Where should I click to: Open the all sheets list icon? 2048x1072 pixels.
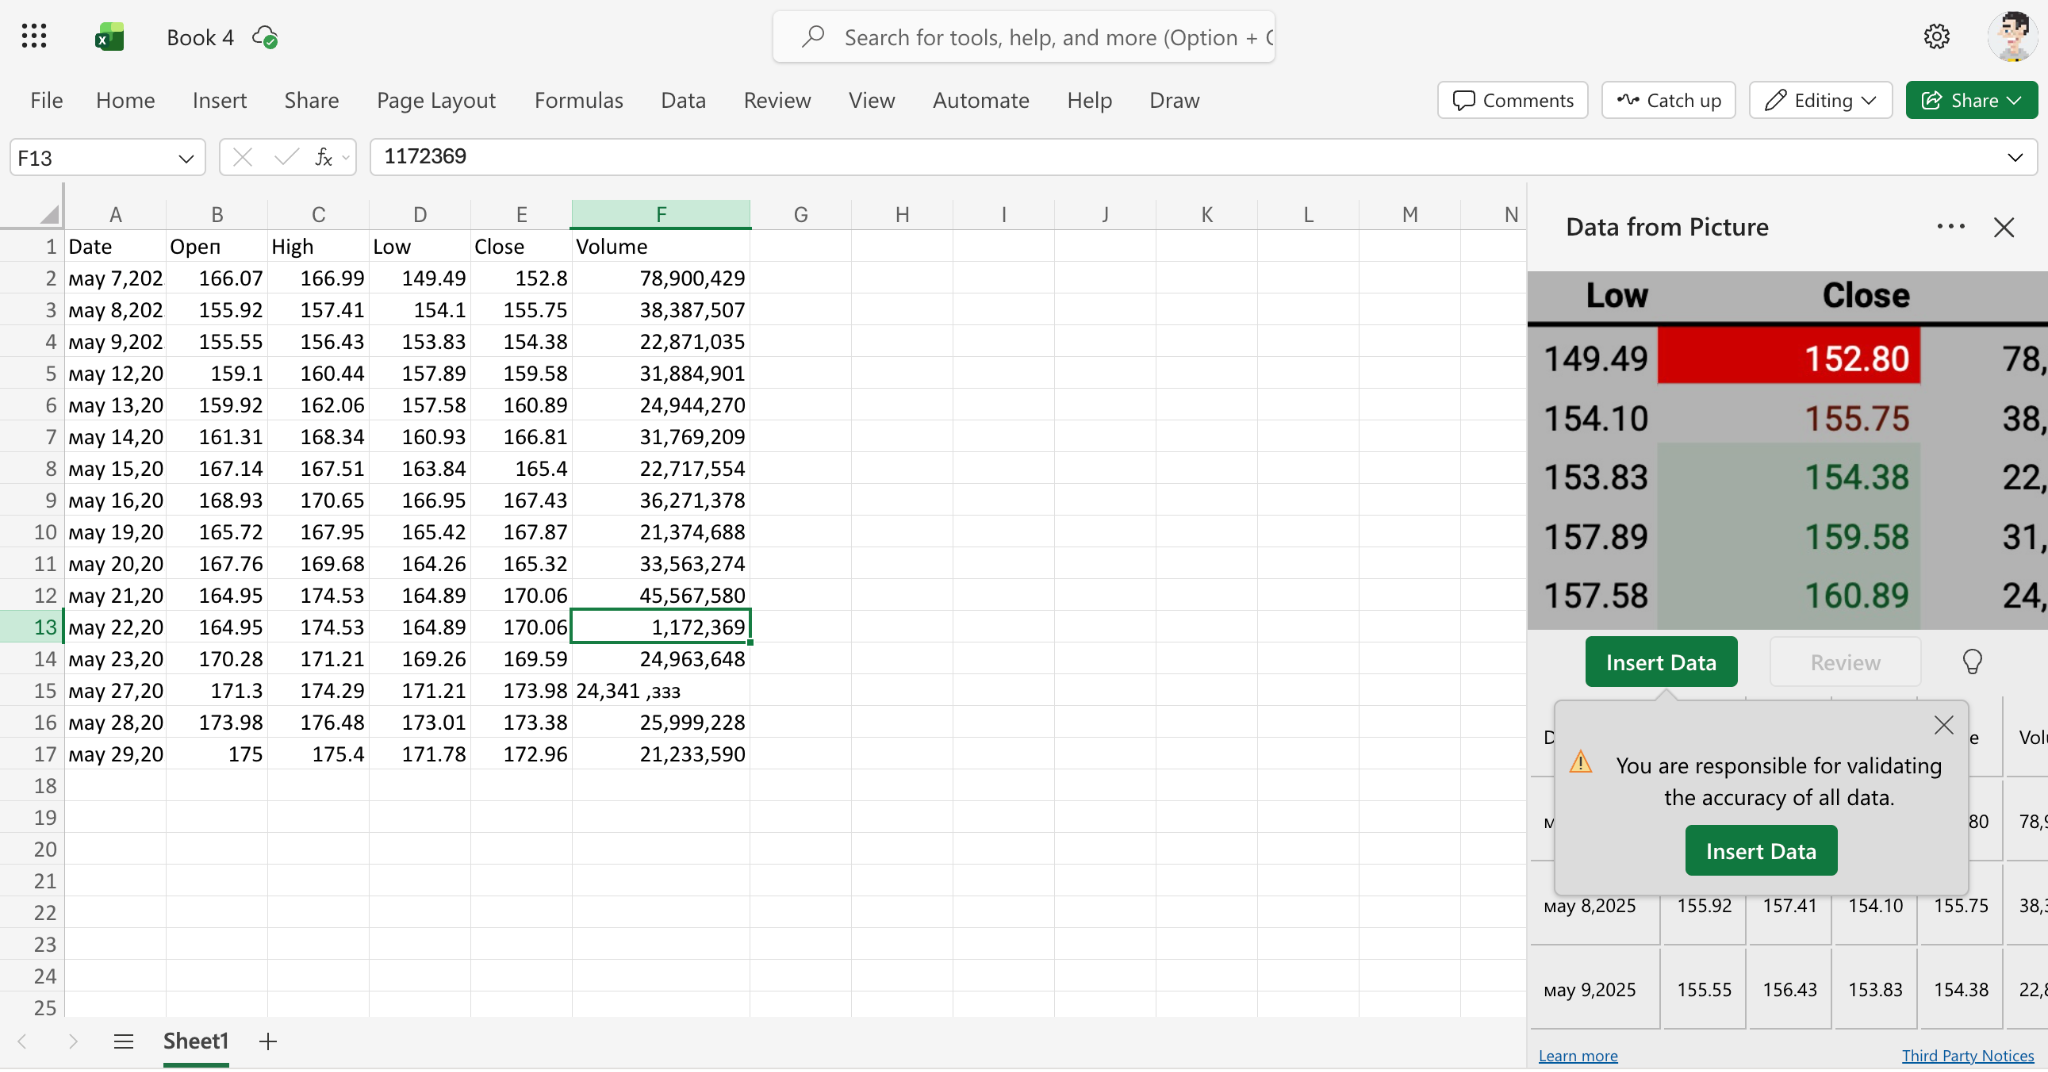tap(123, 1042)
